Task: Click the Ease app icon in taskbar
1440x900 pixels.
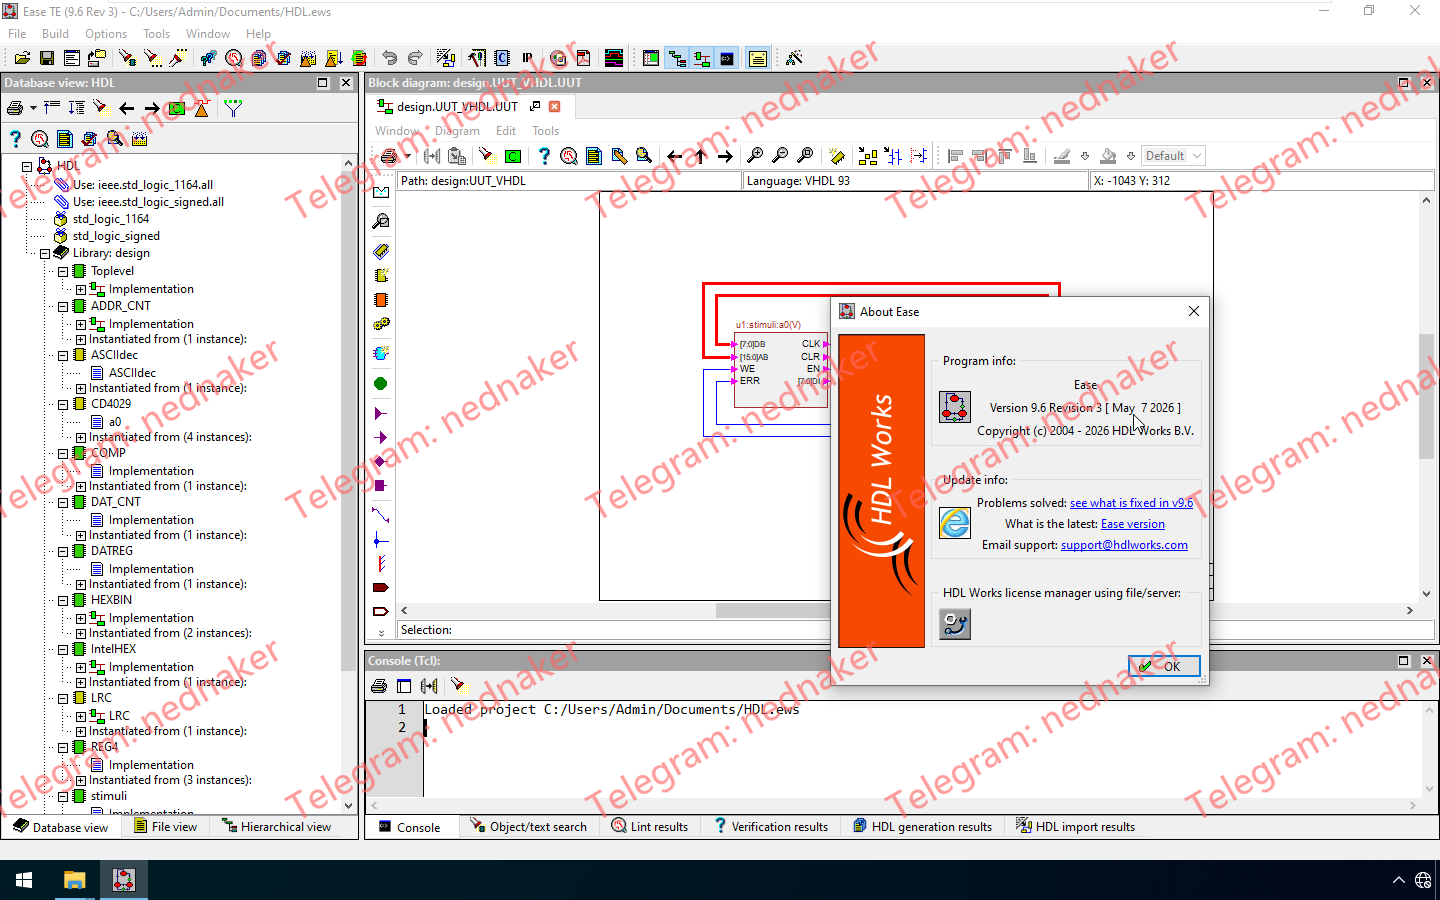Action: pos(123,880)
